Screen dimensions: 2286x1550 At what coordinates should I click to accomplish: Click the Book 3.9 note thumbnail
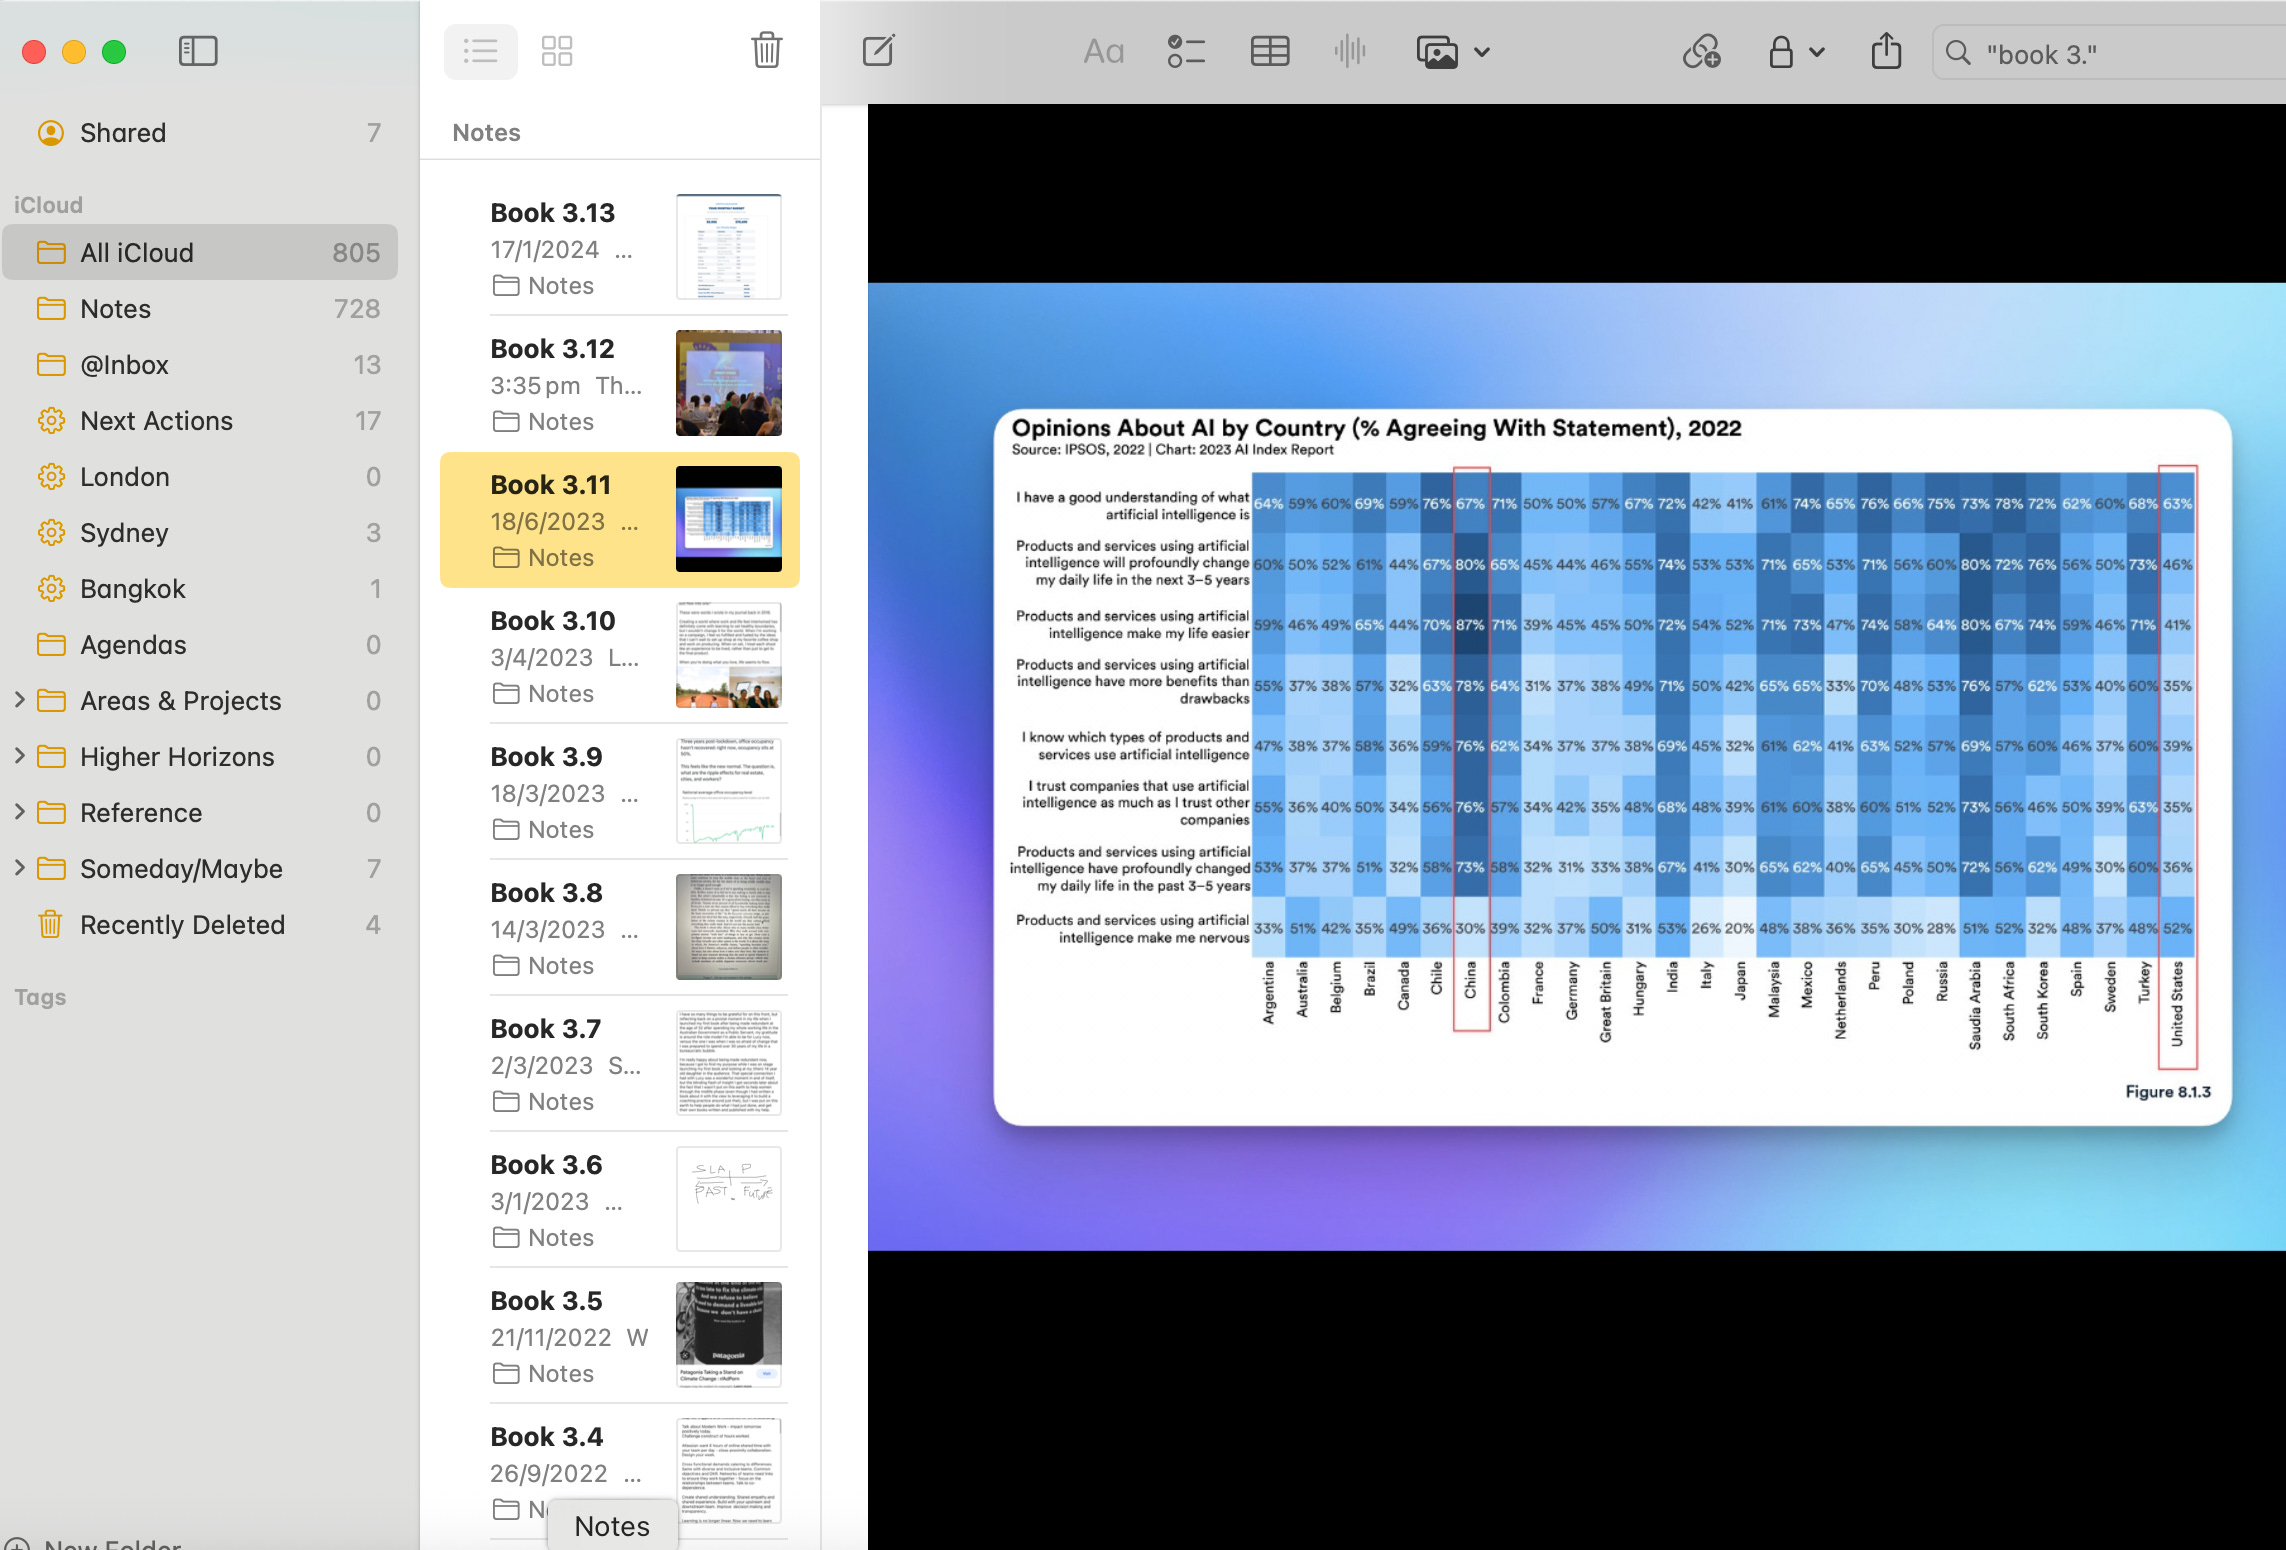tap(728, 791)
